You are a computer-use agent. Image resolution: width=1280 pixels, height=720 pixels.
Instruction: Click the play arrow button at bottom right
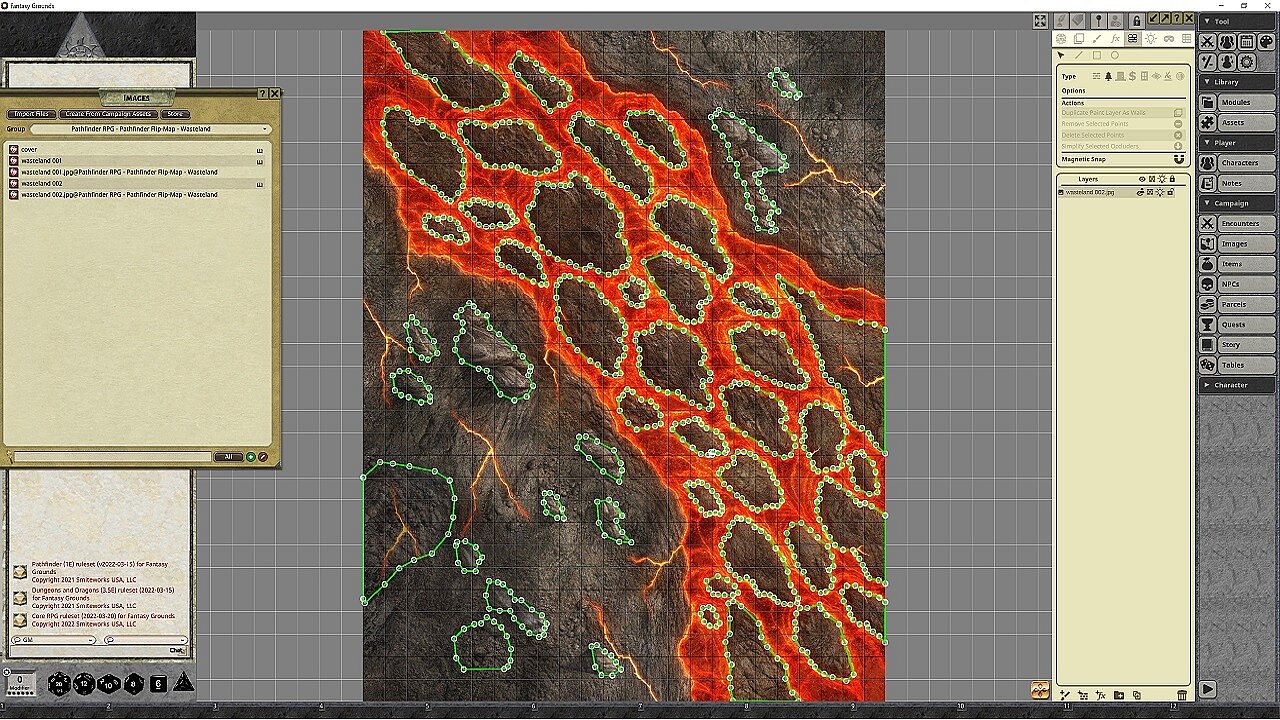click(1208, 689)
